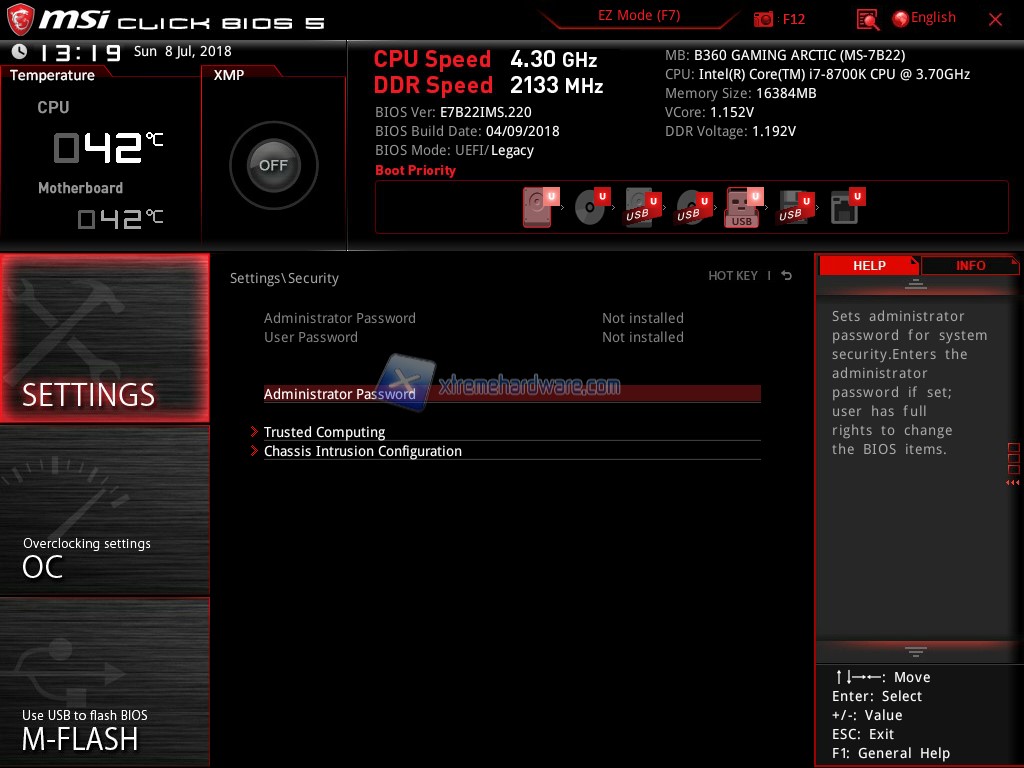Switch to the HELP tab
Viewport: 1024px width, 768px height.
pos(868,265)
